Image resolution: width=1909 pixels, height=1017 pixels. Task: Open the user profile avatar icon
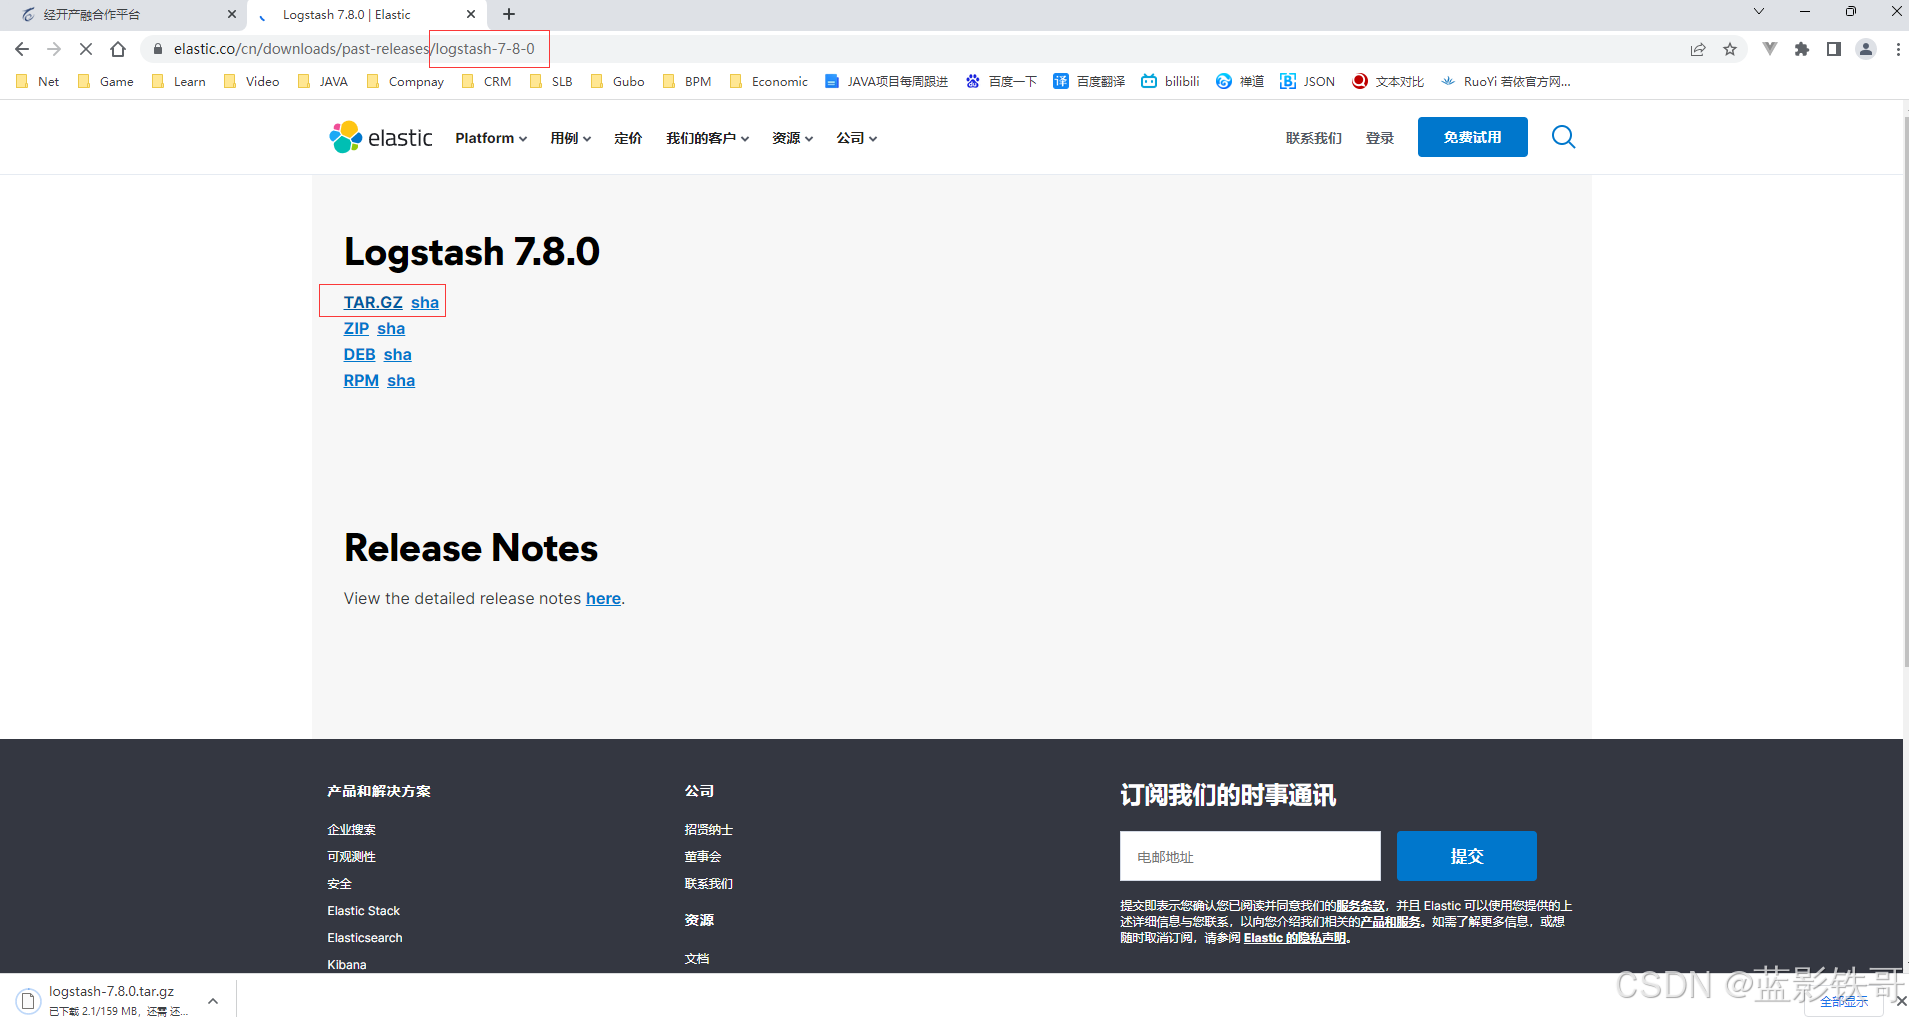coord(1866,49)
